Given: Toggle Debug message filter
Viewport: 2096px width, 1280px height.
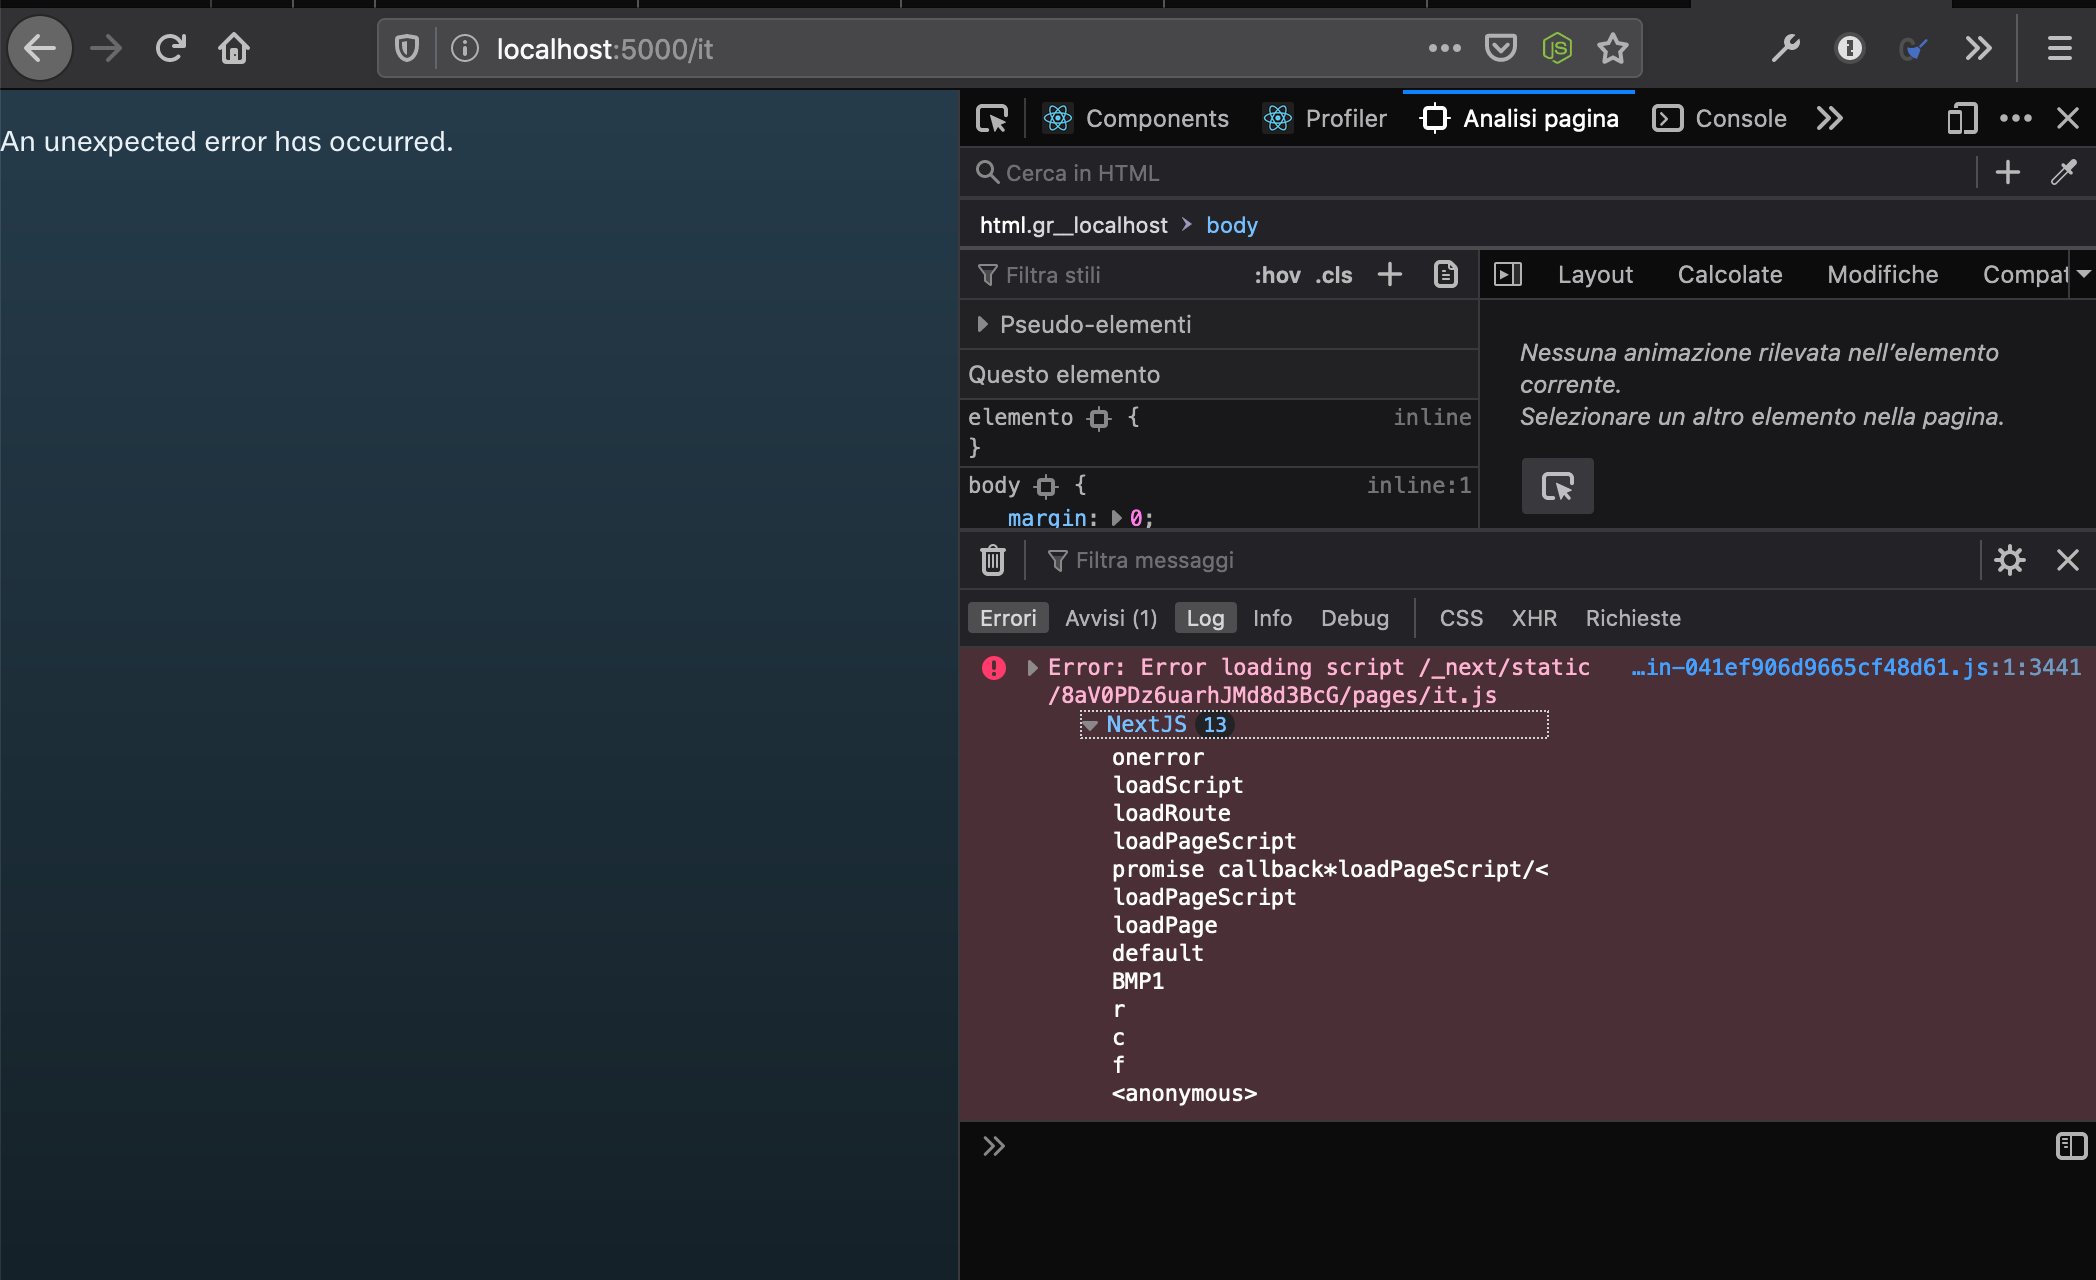Looking at the screenshot, I should tap(1355, 619).
